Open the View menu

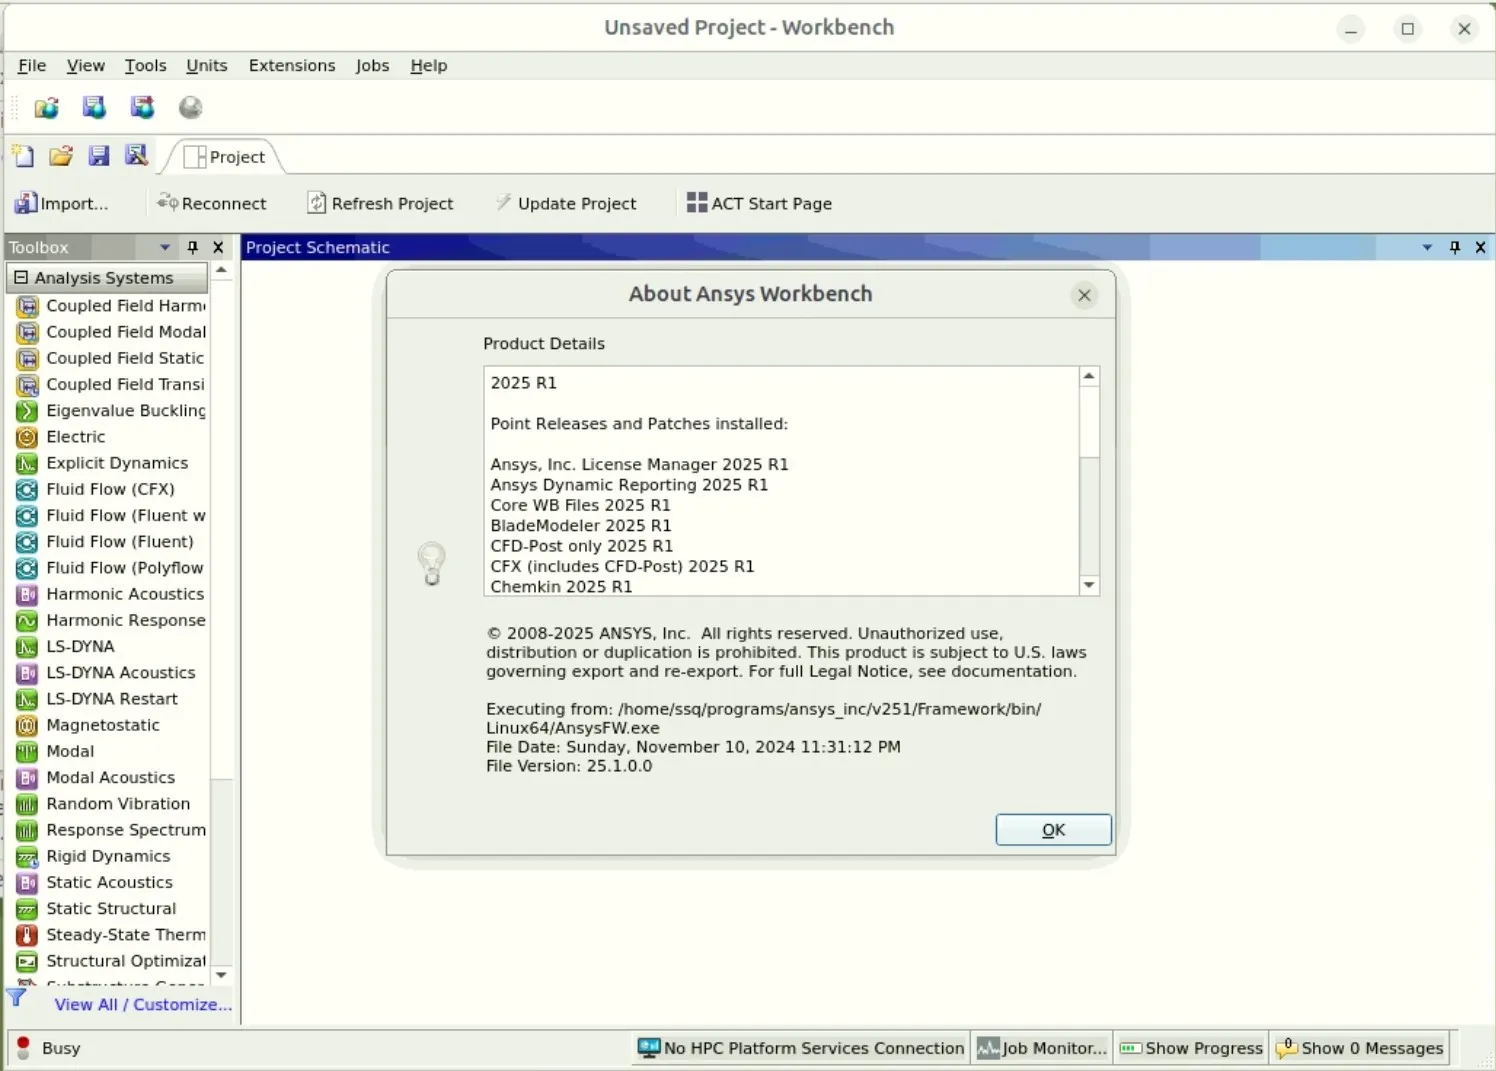click(85, 65)
